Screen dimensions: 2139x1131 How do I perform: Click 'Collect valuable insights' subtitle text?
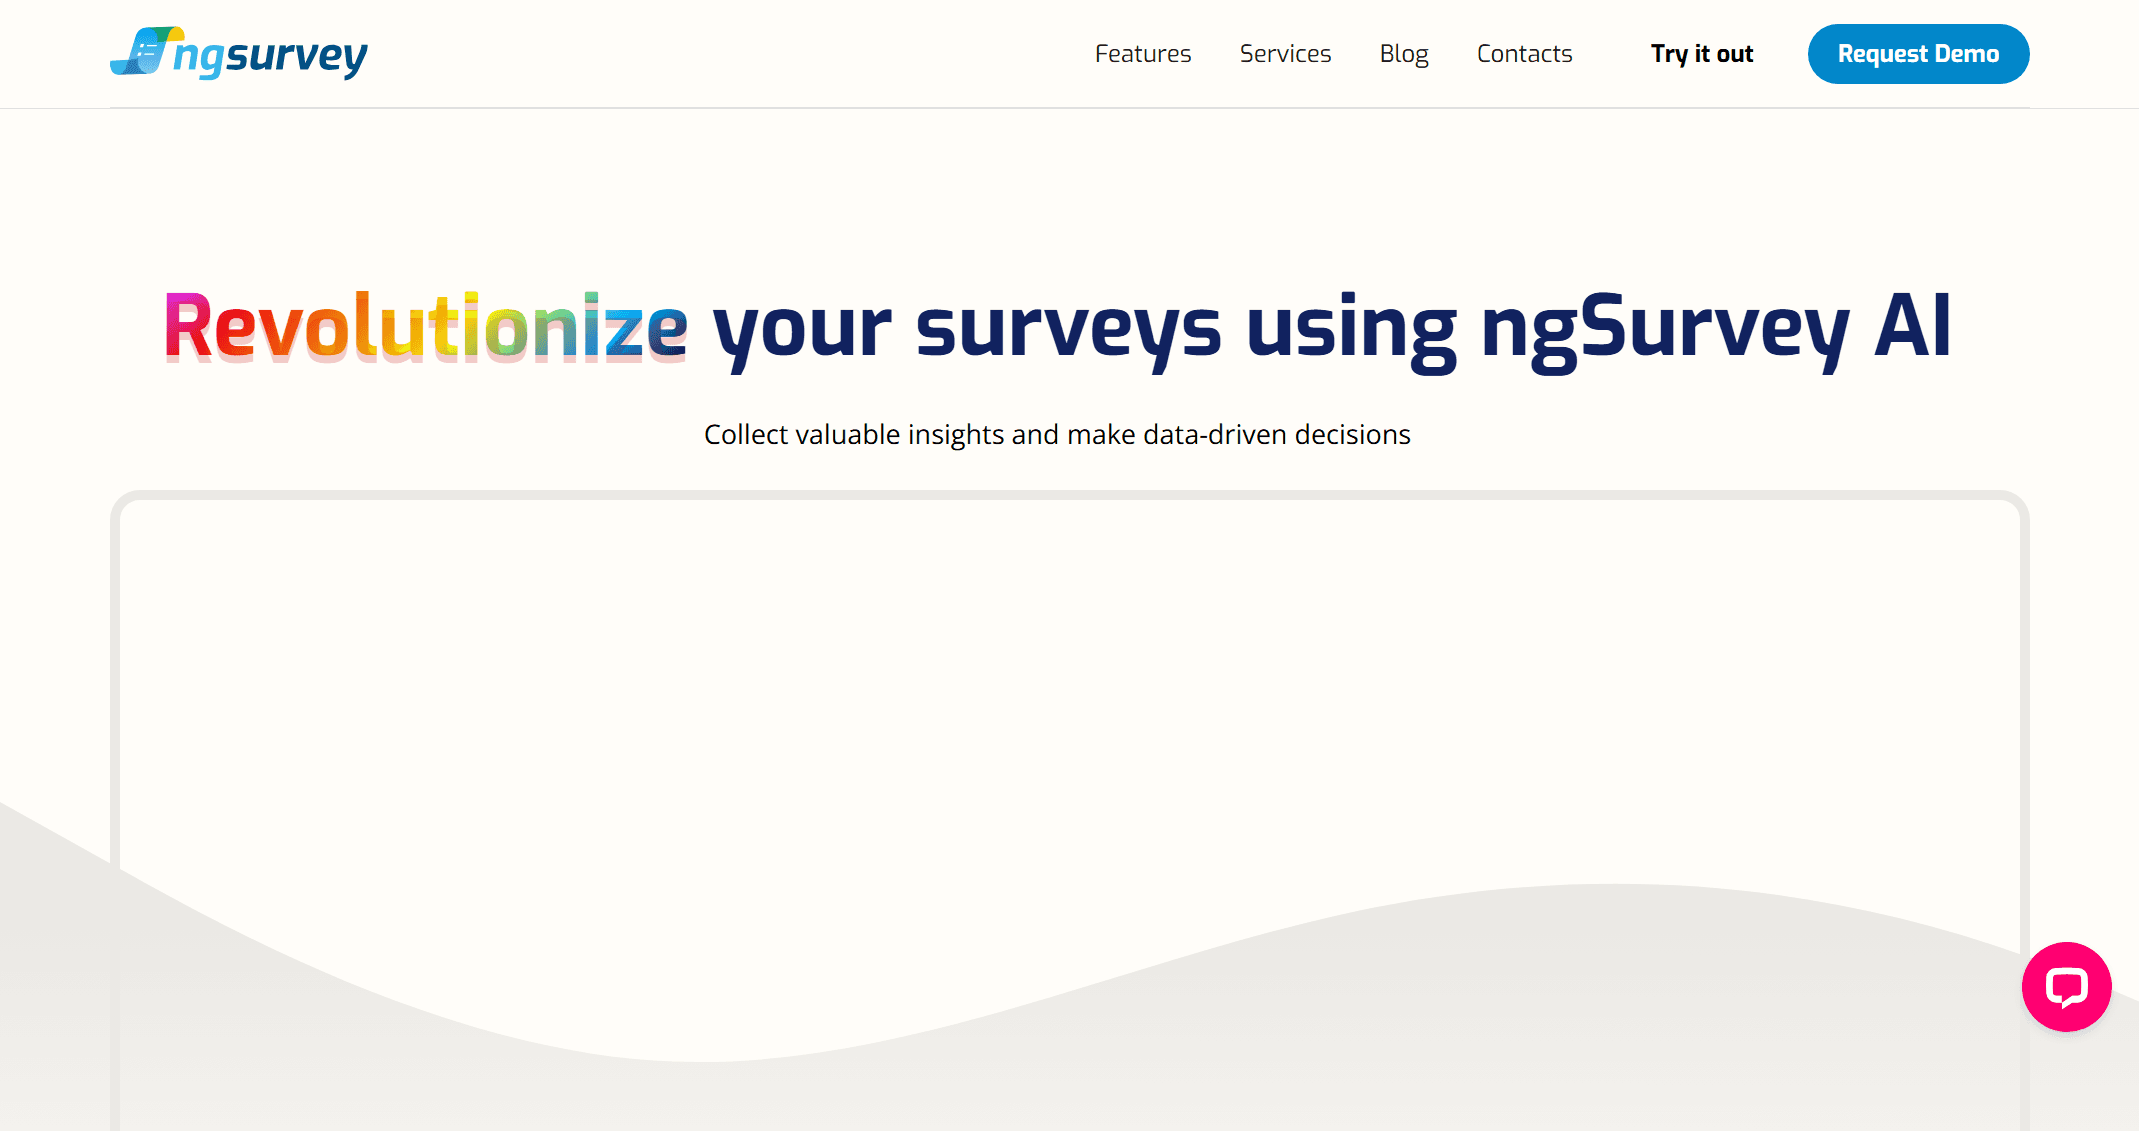[x=853, y=435]
